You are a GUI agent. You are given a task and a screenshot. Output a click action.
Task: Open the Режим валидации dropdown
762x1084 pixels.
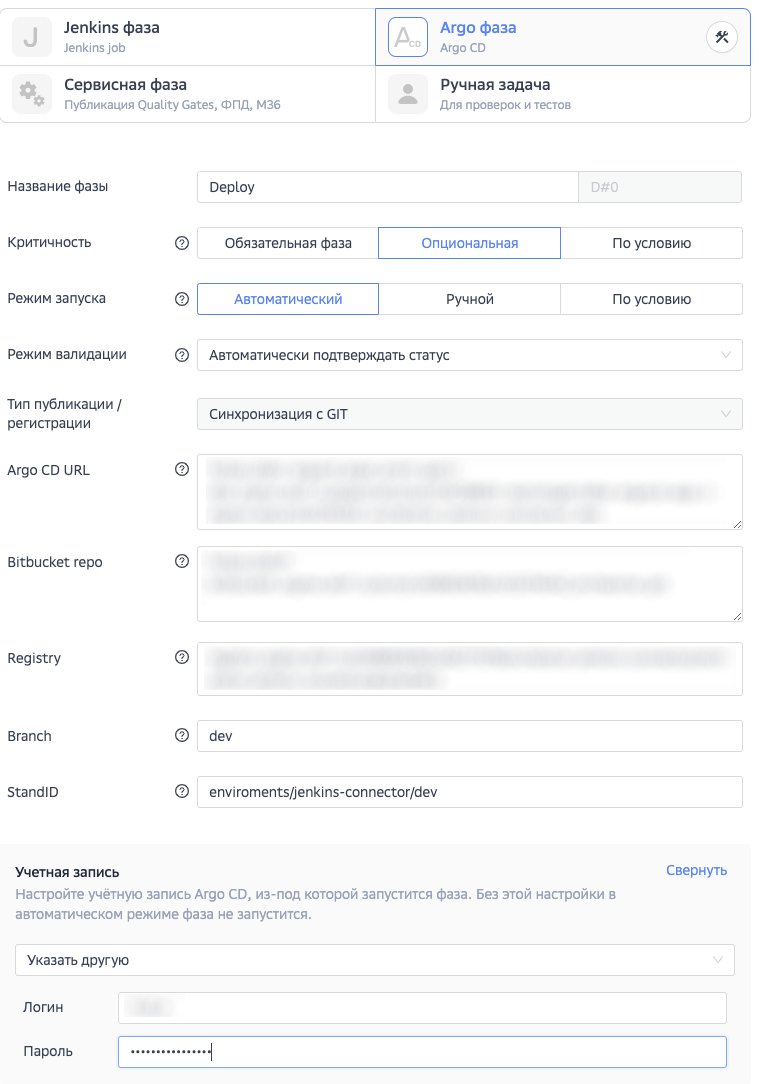coord(470,355)
